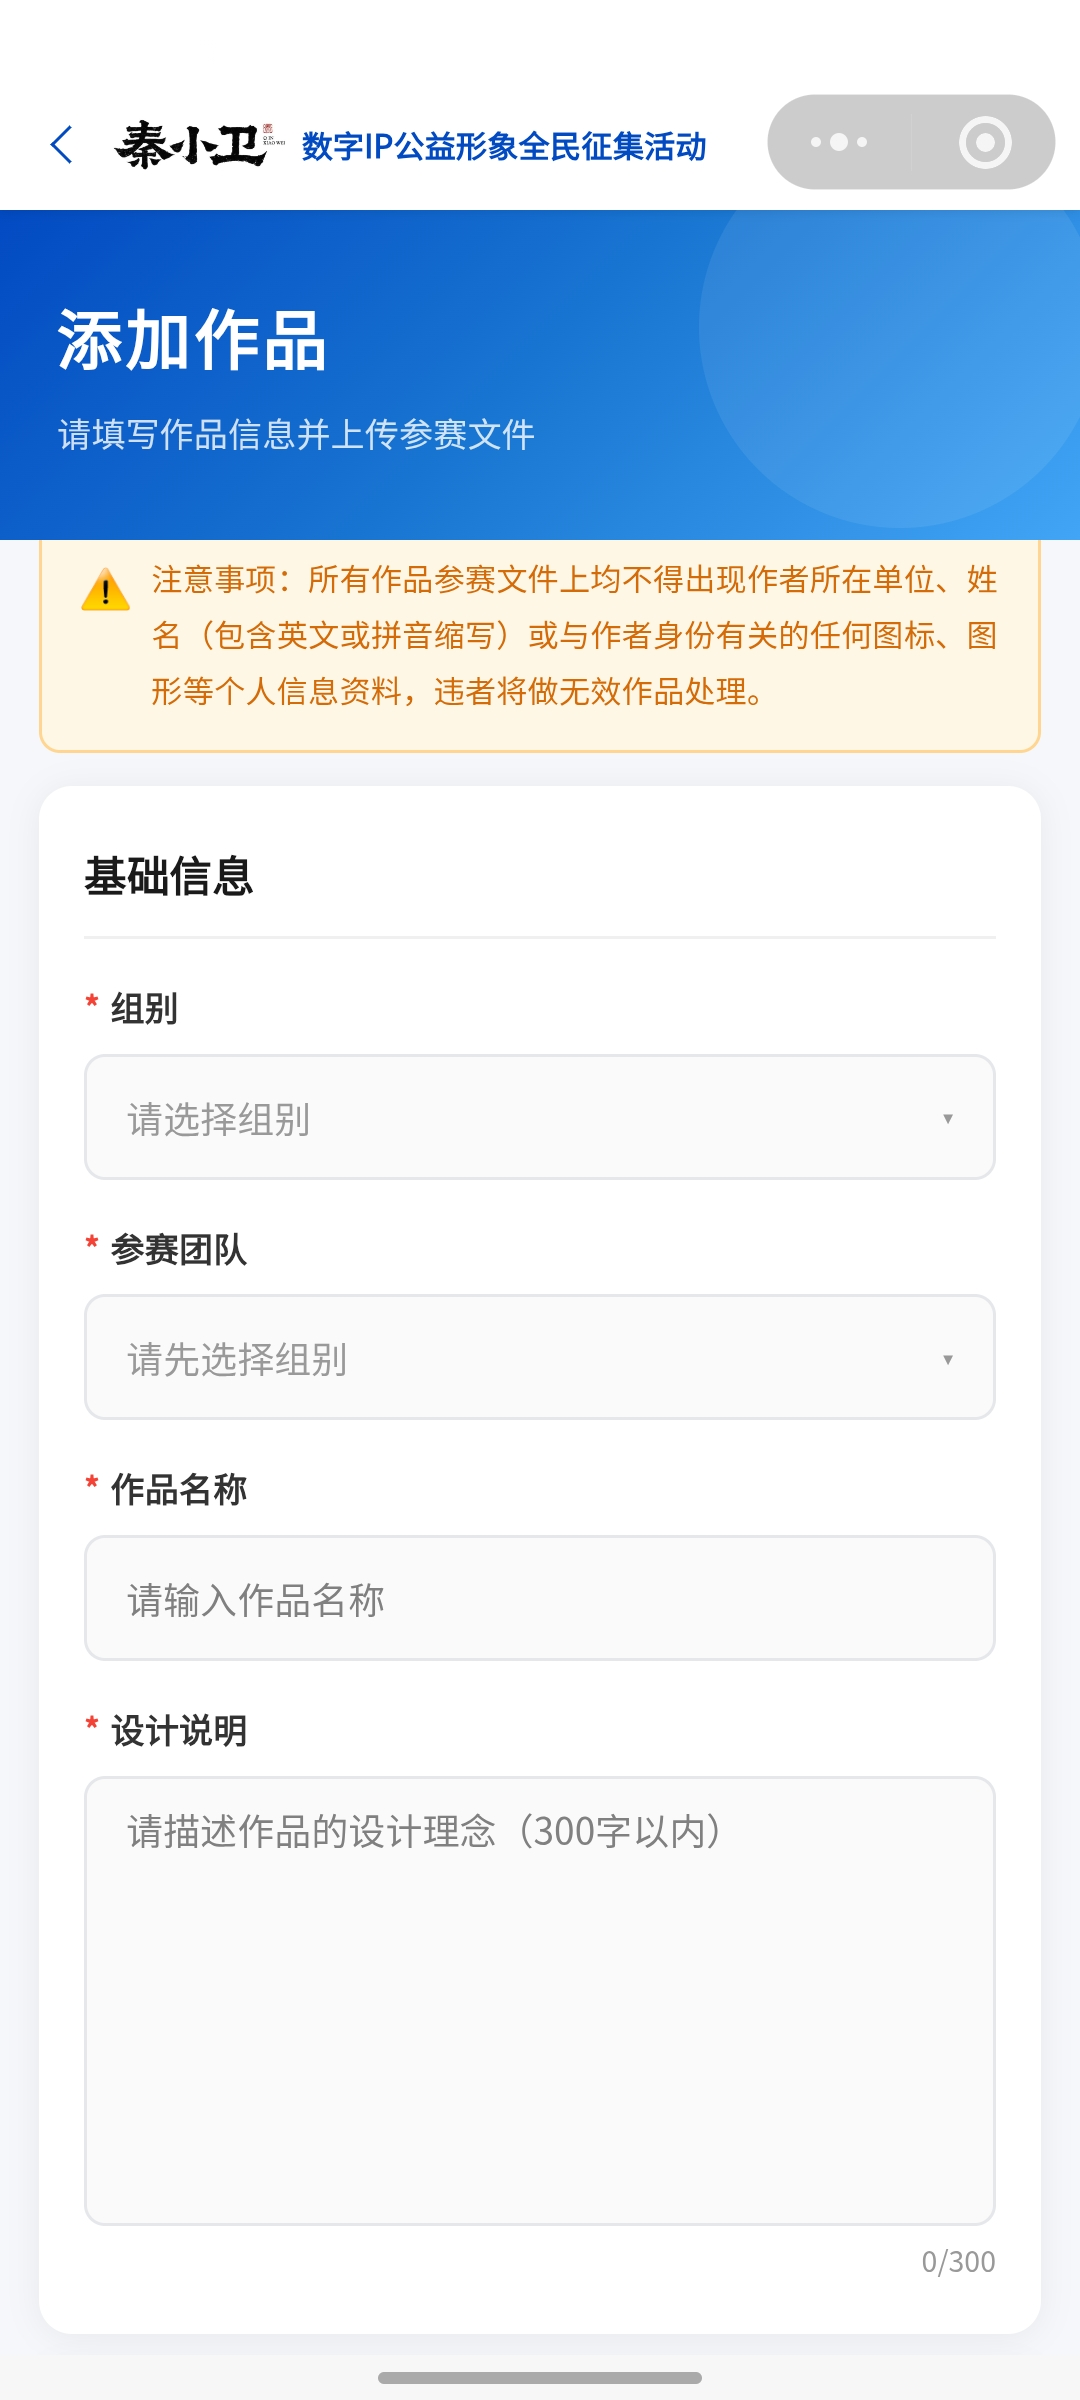Click the small arrow in 请选择组别 field

point(948,1118)
